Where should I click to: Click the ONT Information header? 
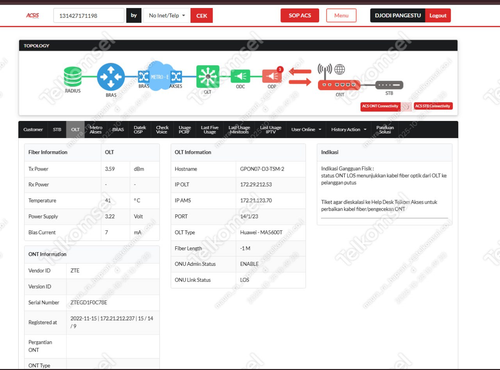coord(47,254)
